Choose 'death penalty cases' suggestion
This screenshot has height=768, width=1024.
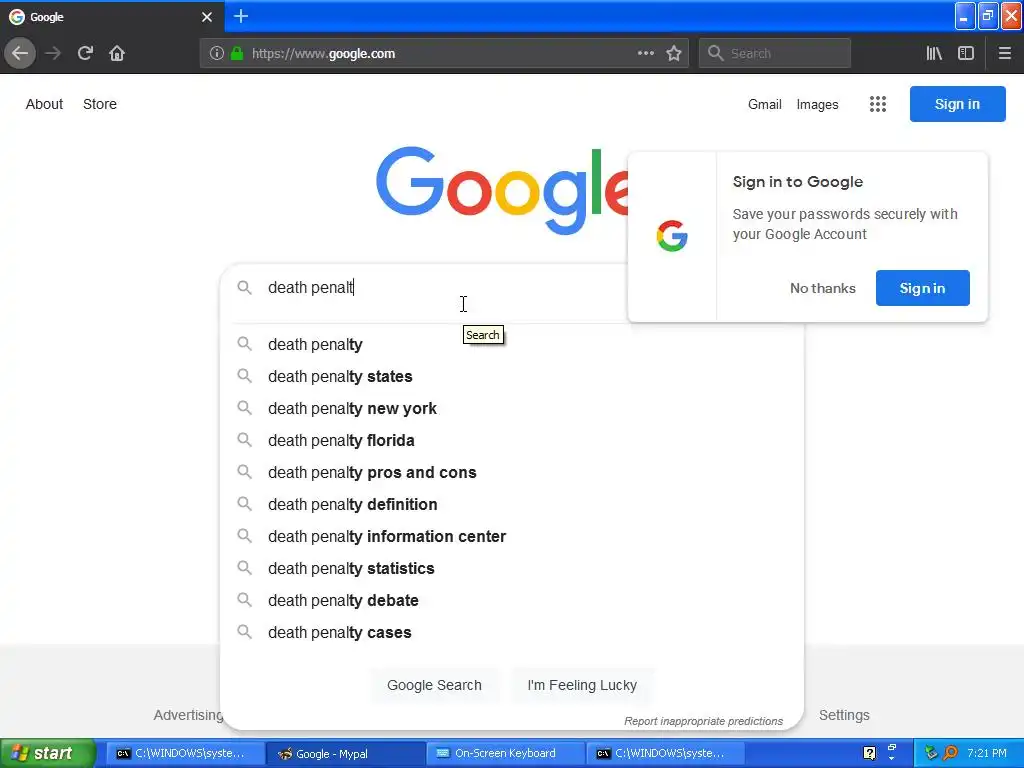(x=512, y=632)
